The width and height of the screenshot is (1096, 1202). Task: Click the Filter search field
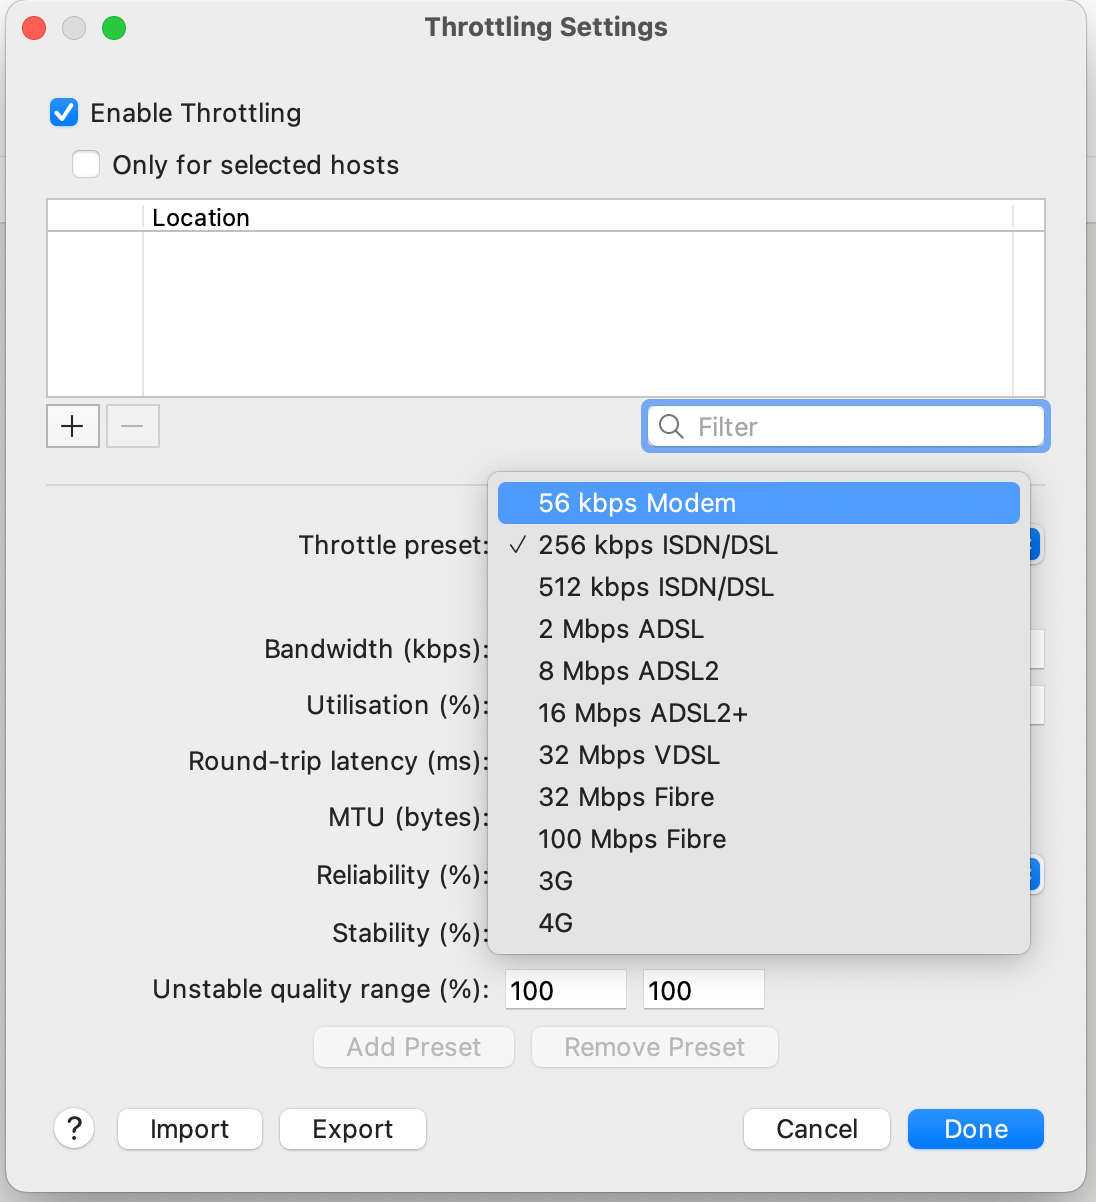pos(860,427)
